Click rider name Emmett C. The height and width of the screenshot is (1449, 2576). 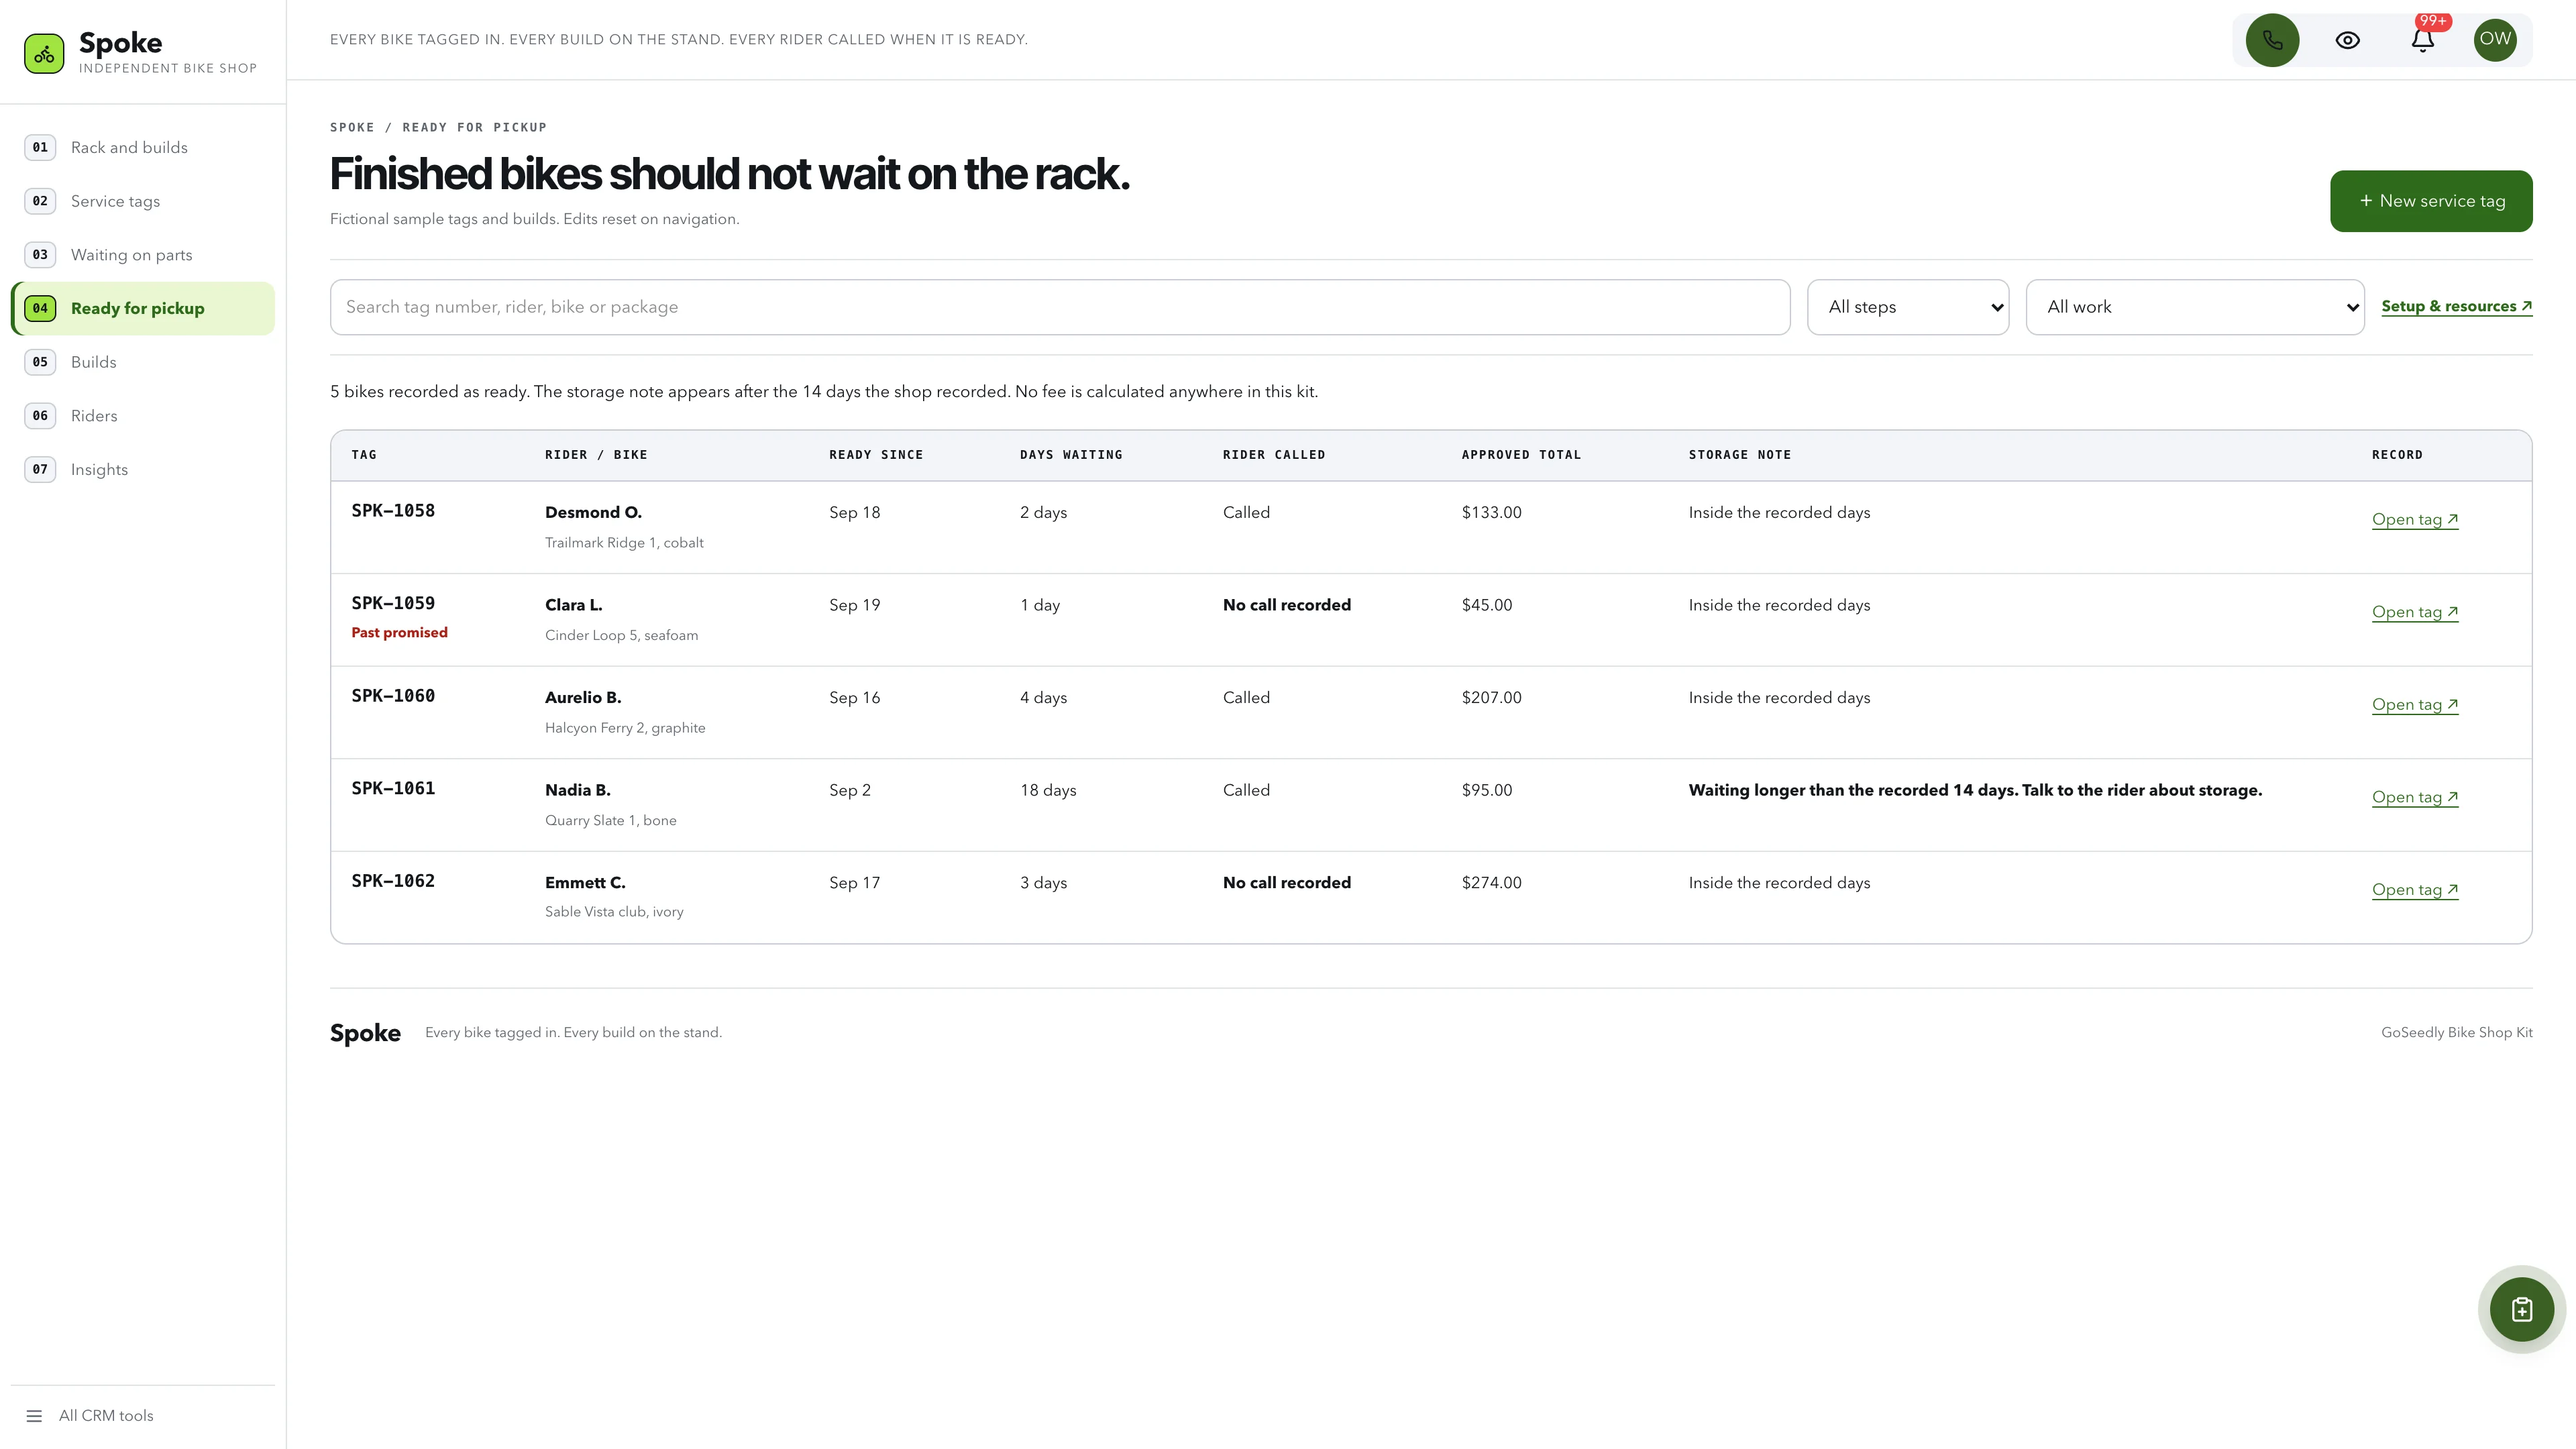pos(584,883)
